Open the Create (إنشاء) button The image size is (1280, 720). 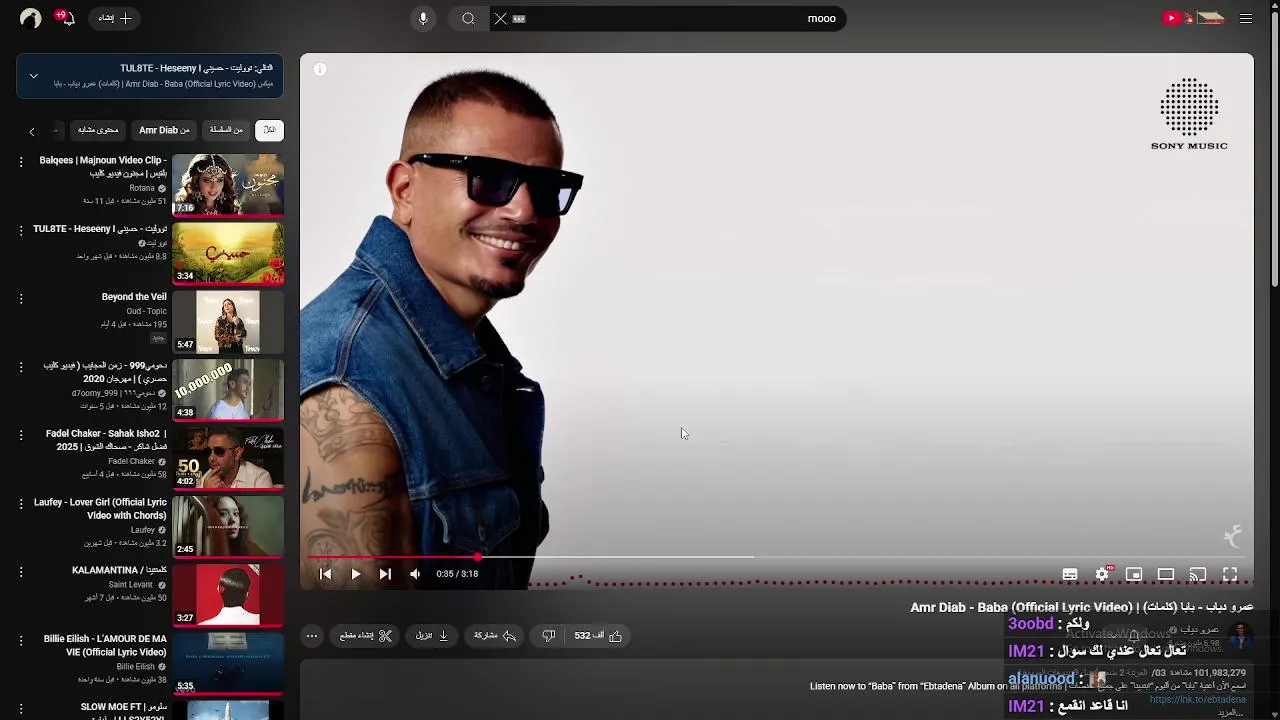(x=115, y=18)
